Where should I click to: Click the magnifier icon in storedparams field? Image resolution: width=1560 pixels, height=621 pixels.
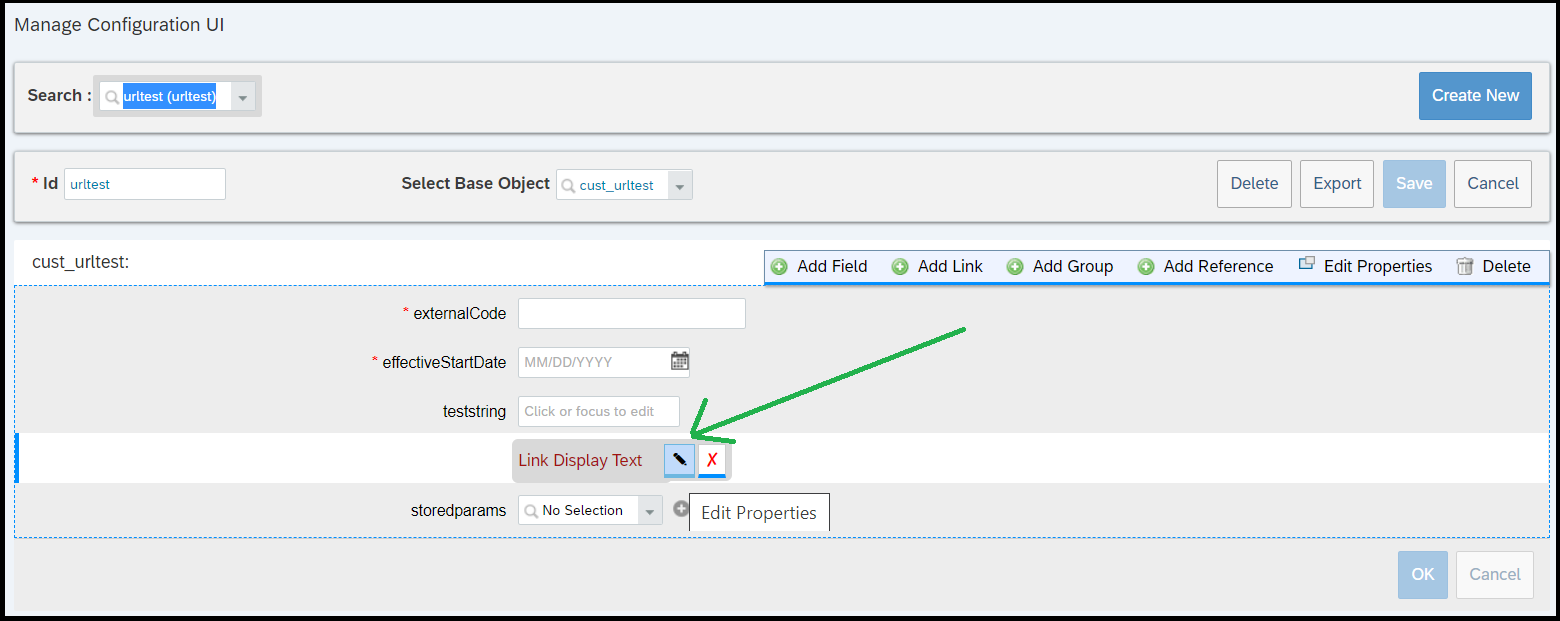point(531,511)
